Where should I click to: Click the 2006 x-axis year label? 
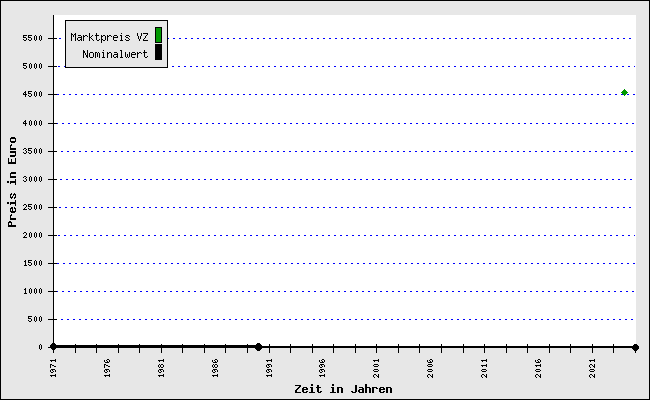click(x=430, y=367)
